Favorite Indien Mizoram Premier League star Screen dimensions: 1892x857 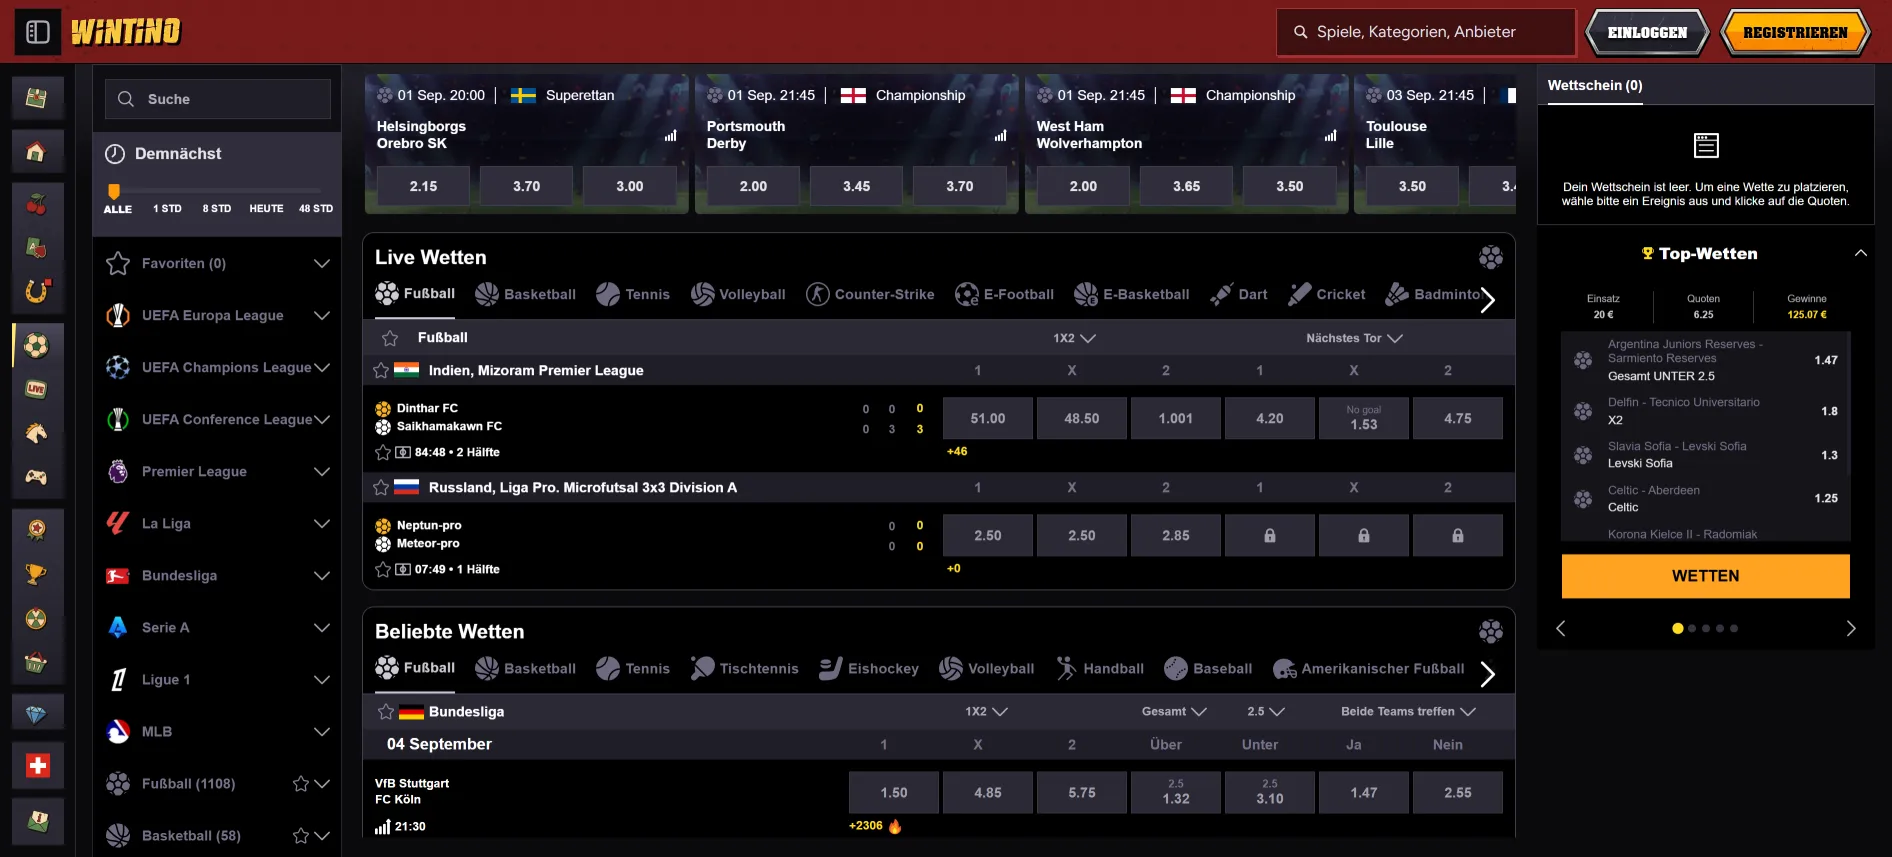tap(381, 370)
